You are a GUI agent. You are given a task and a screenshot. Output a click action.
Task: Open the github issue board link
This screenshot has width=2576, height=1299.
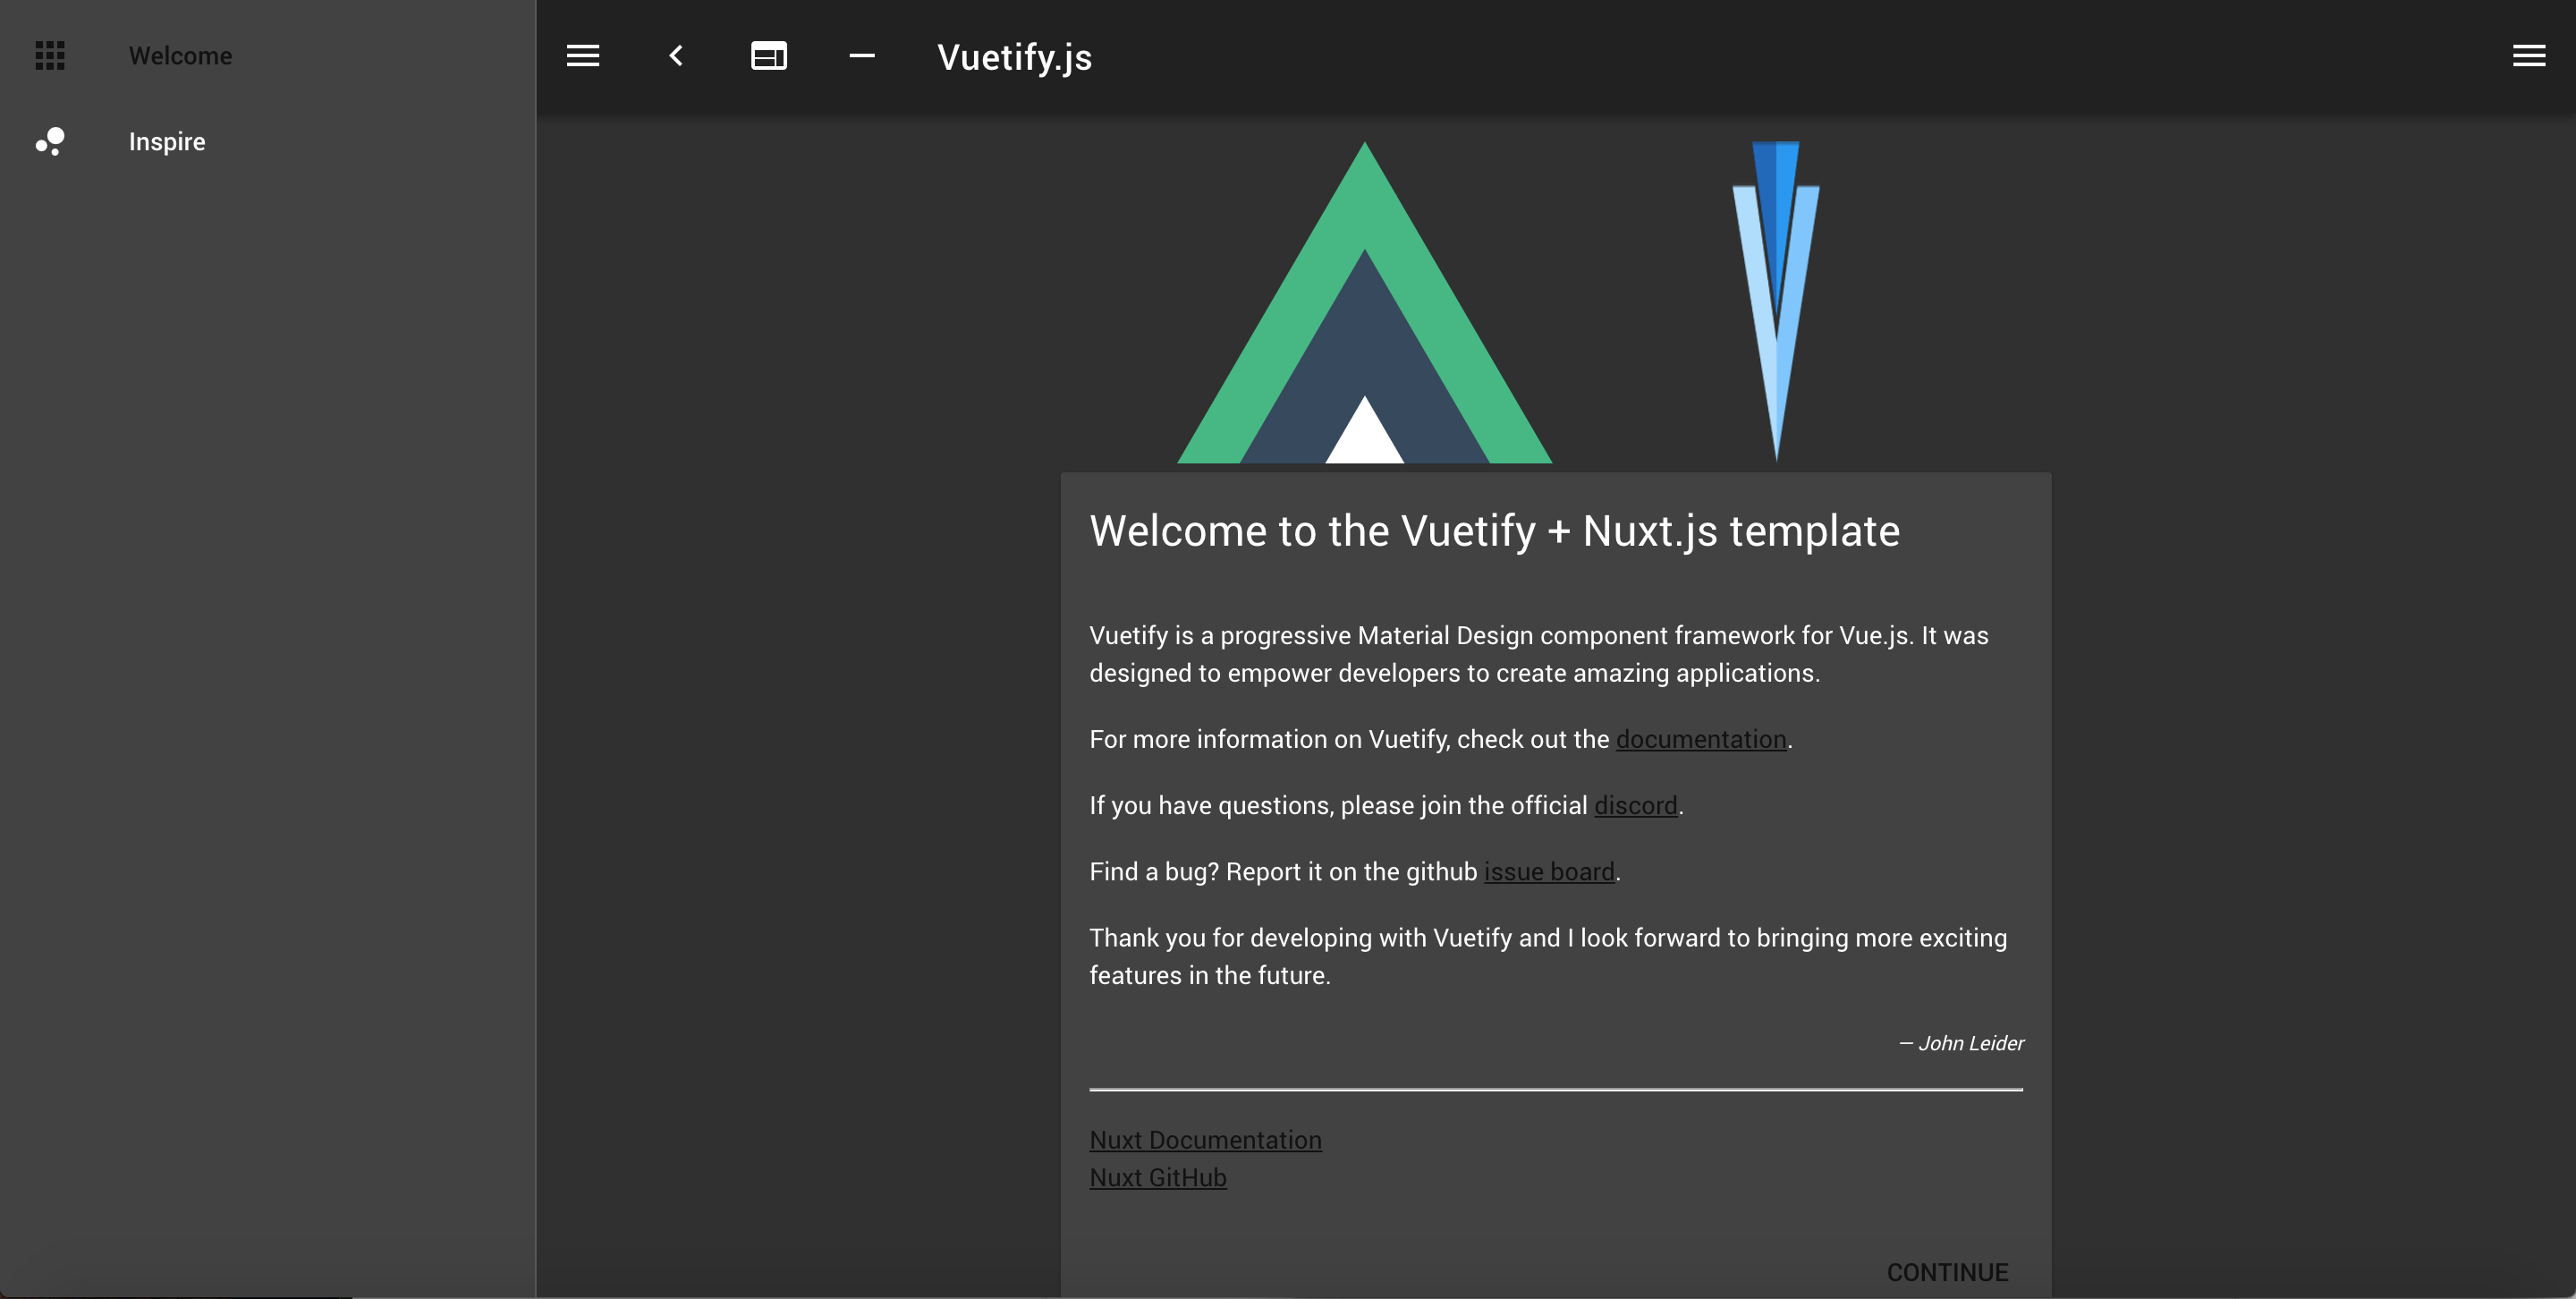coord(1548,871)
